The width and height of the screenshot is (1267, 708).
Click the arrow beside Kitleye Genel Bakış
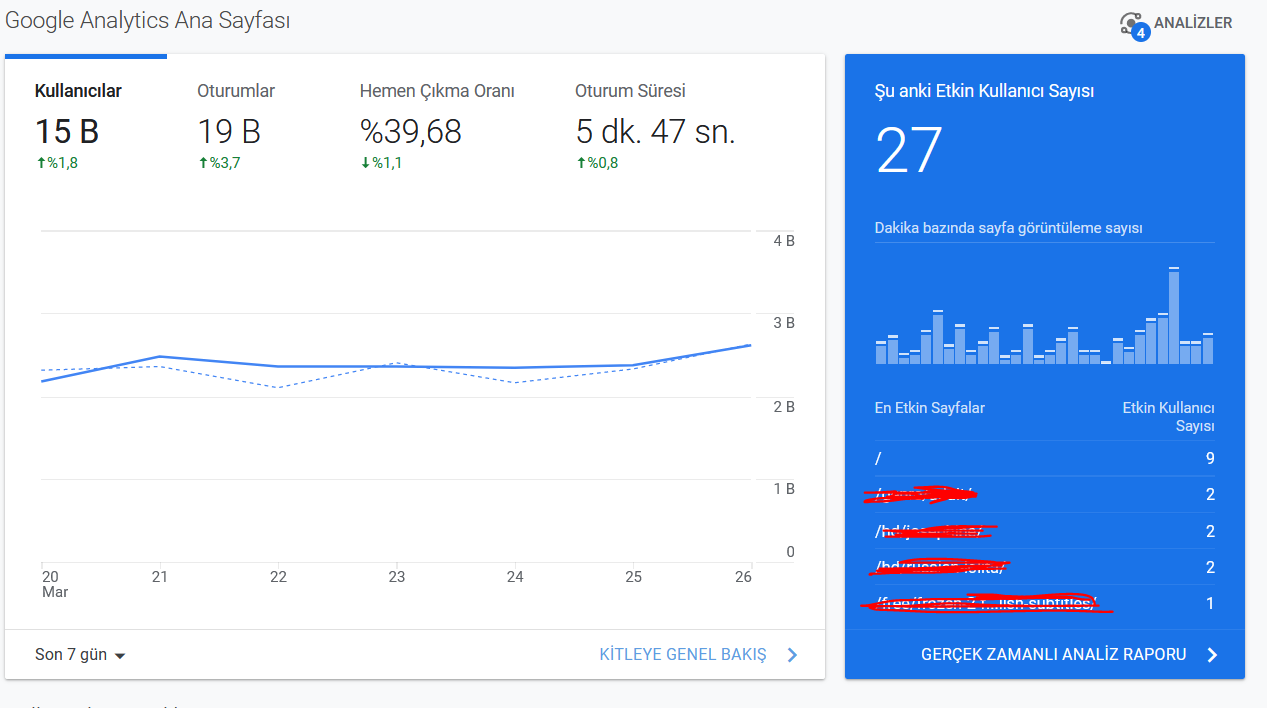tap(792, 655)
